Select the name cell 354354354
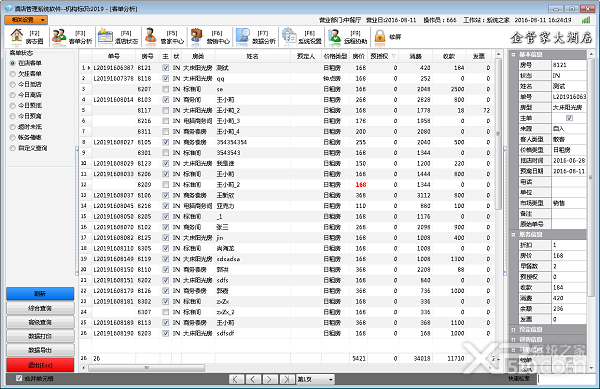 [252, 142]
